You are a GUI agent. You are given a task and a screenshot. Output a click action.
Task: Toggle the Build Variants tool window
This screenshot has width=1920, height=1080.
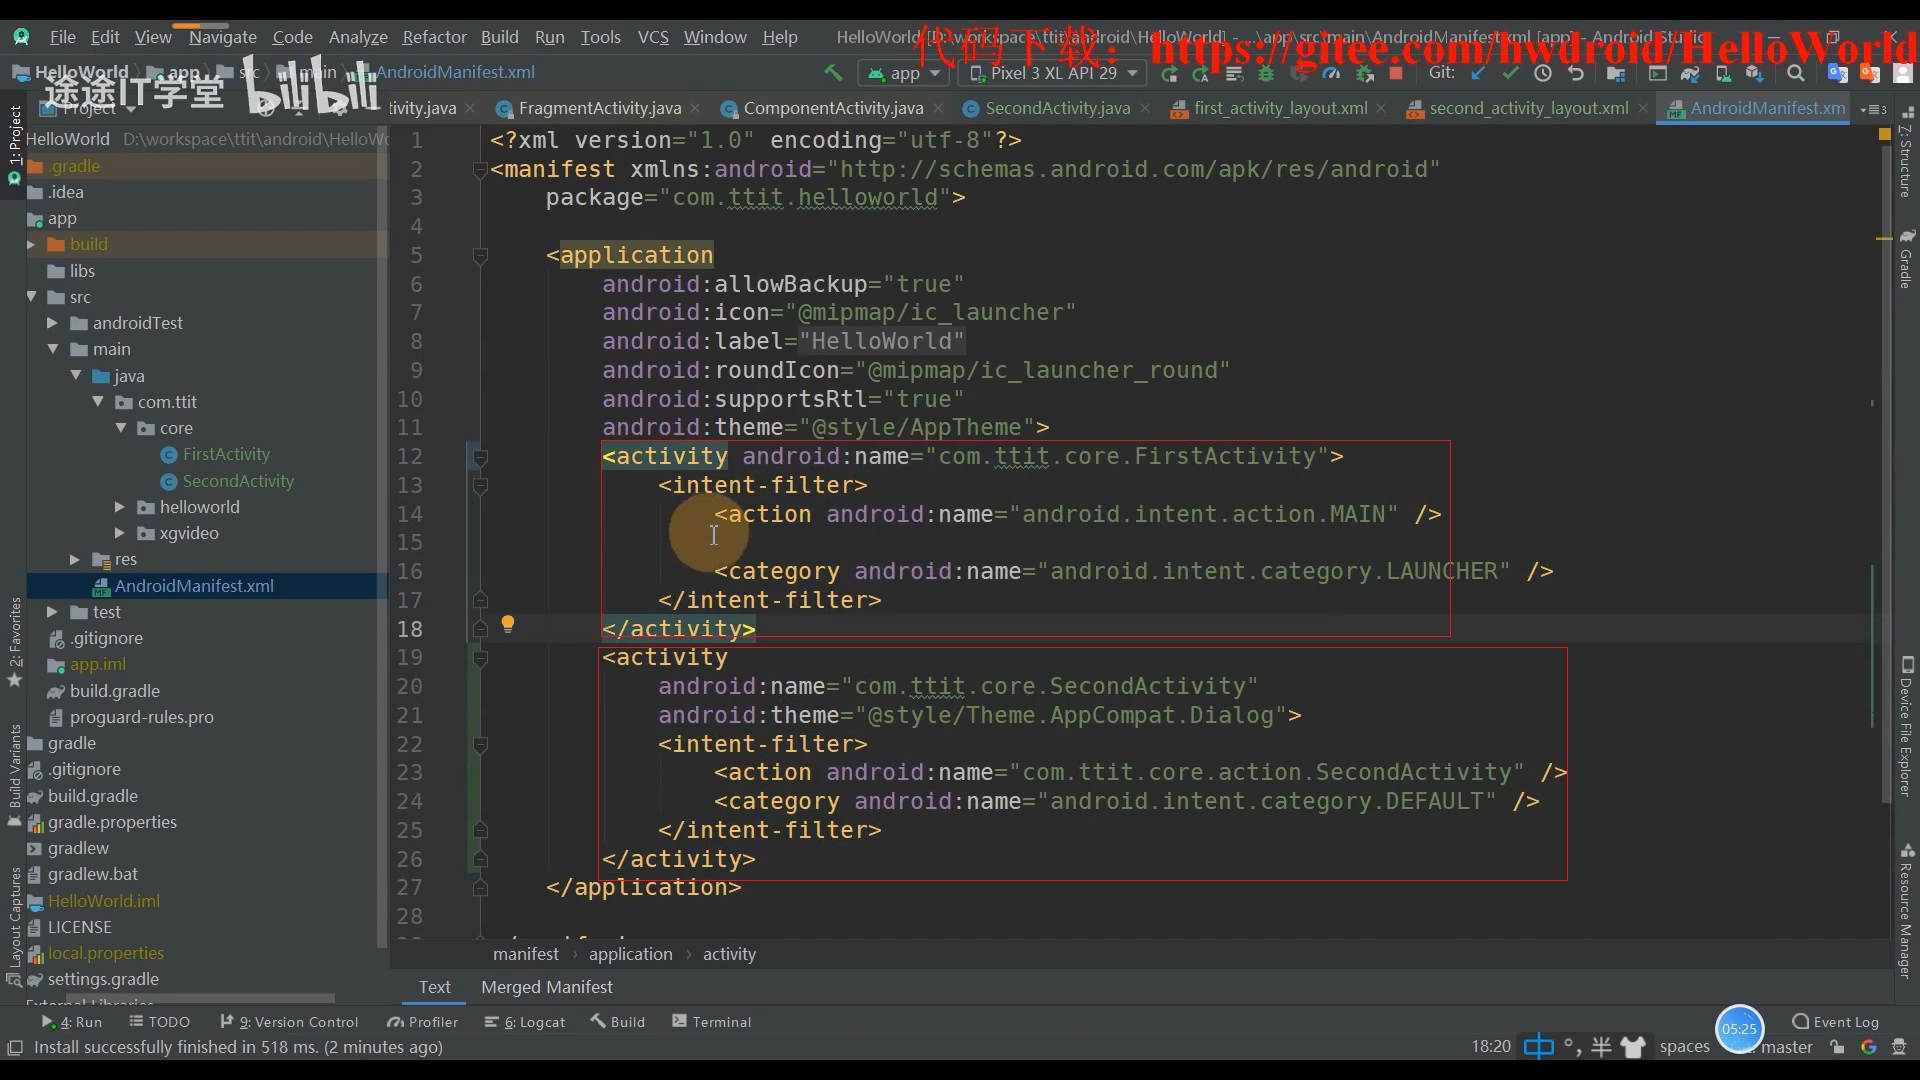(x=14, y=777)
